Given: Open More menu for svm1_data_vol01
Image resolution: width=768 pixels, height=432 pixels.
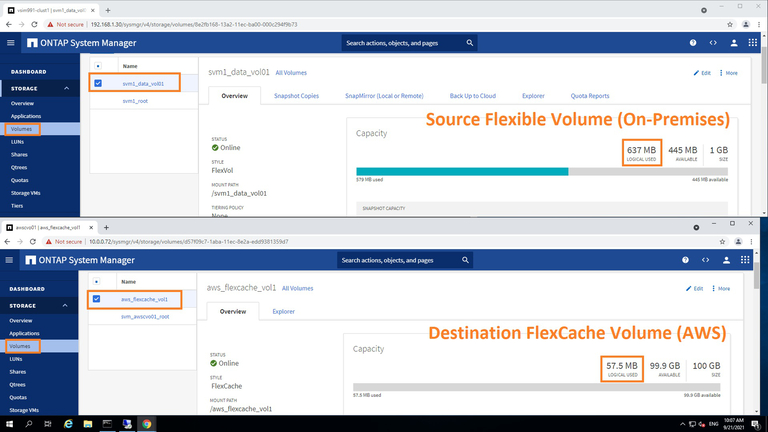Looking at the screenshot, I should (x=727, y=73).
